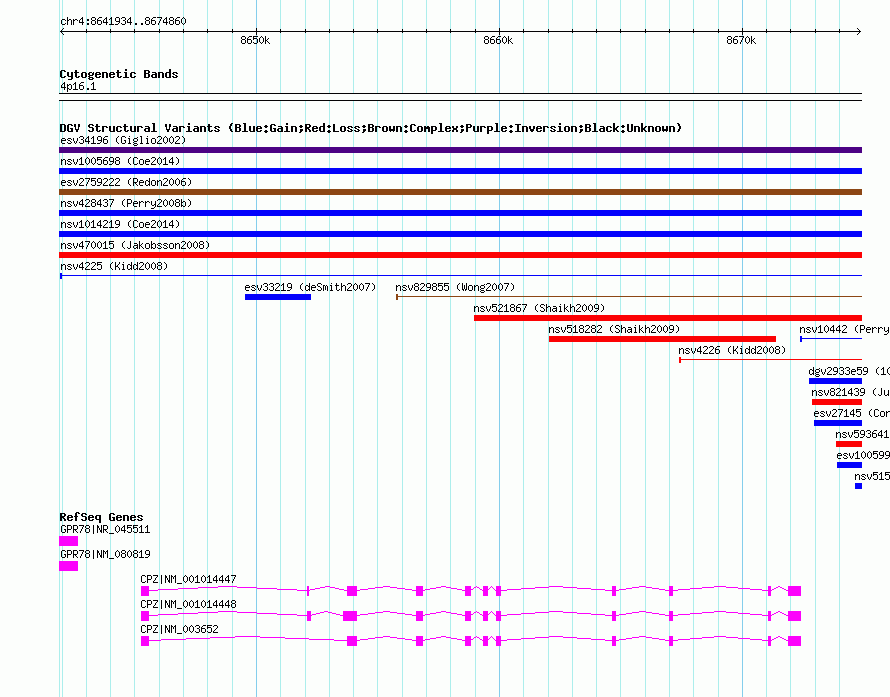
Task: Click the esv34196 (Giglio2002) purple inversion bar
Action: (x=460, y=150)
